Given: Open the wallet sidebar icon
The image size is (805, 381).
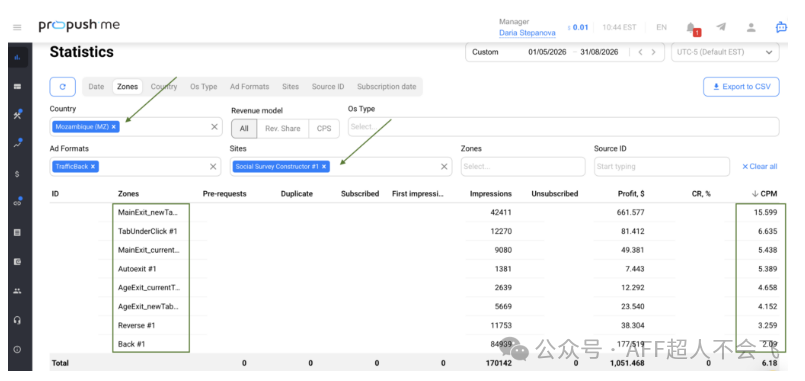Looking at the screenshot, I should tap(17, 261).
